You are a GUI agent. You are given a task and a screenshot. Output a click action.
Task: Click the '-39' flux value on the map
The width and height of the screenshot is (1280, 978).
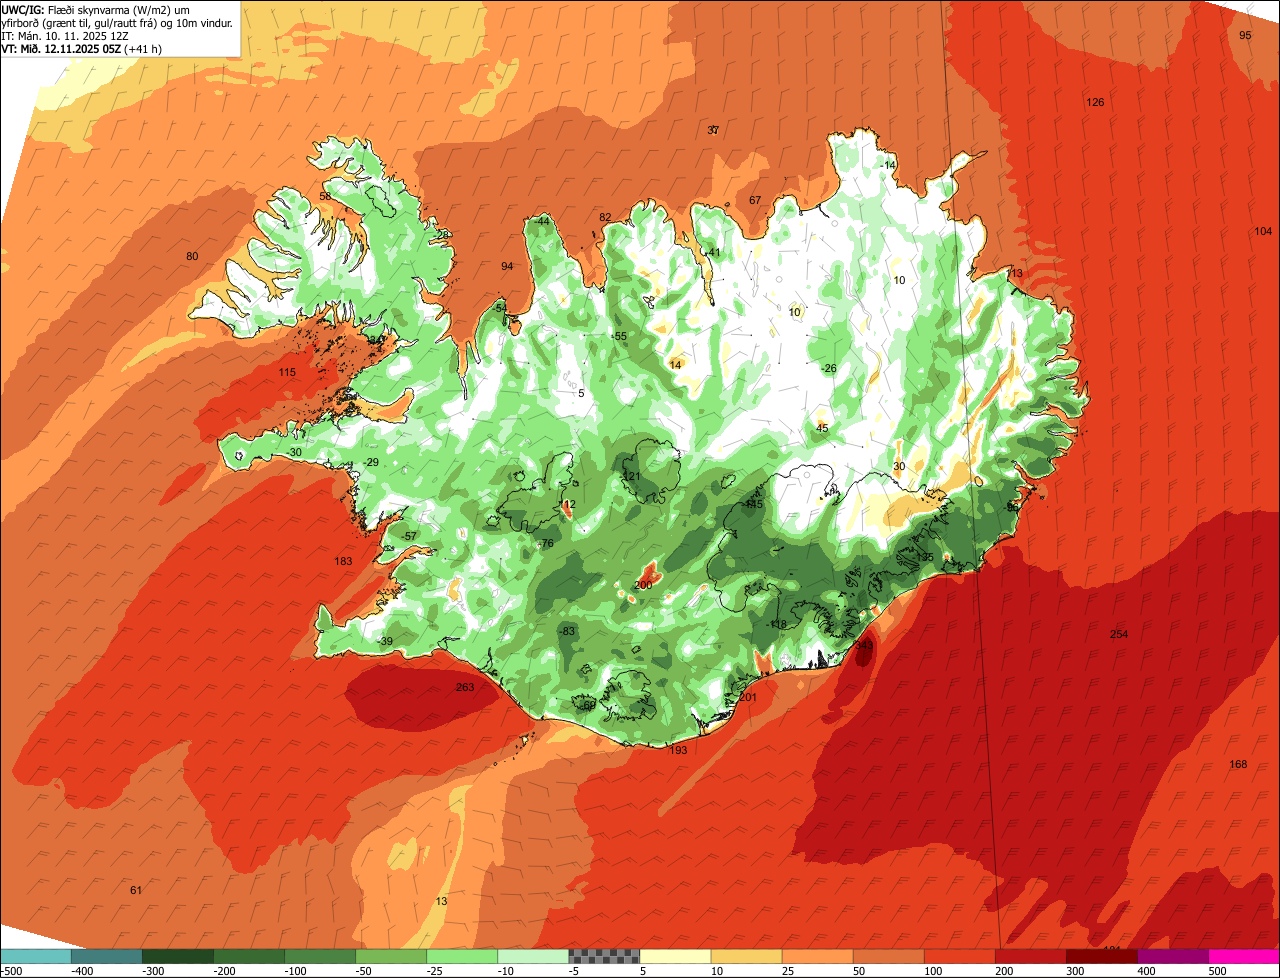point(385,641)
